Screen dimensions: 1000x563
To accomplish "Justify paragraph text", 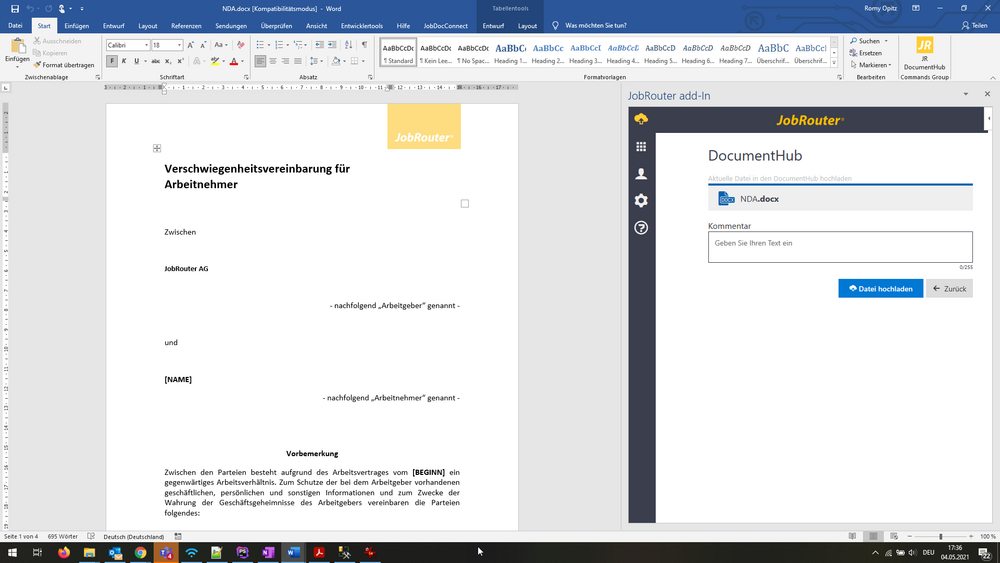I will pyautogui.click(x=298, y=61).
